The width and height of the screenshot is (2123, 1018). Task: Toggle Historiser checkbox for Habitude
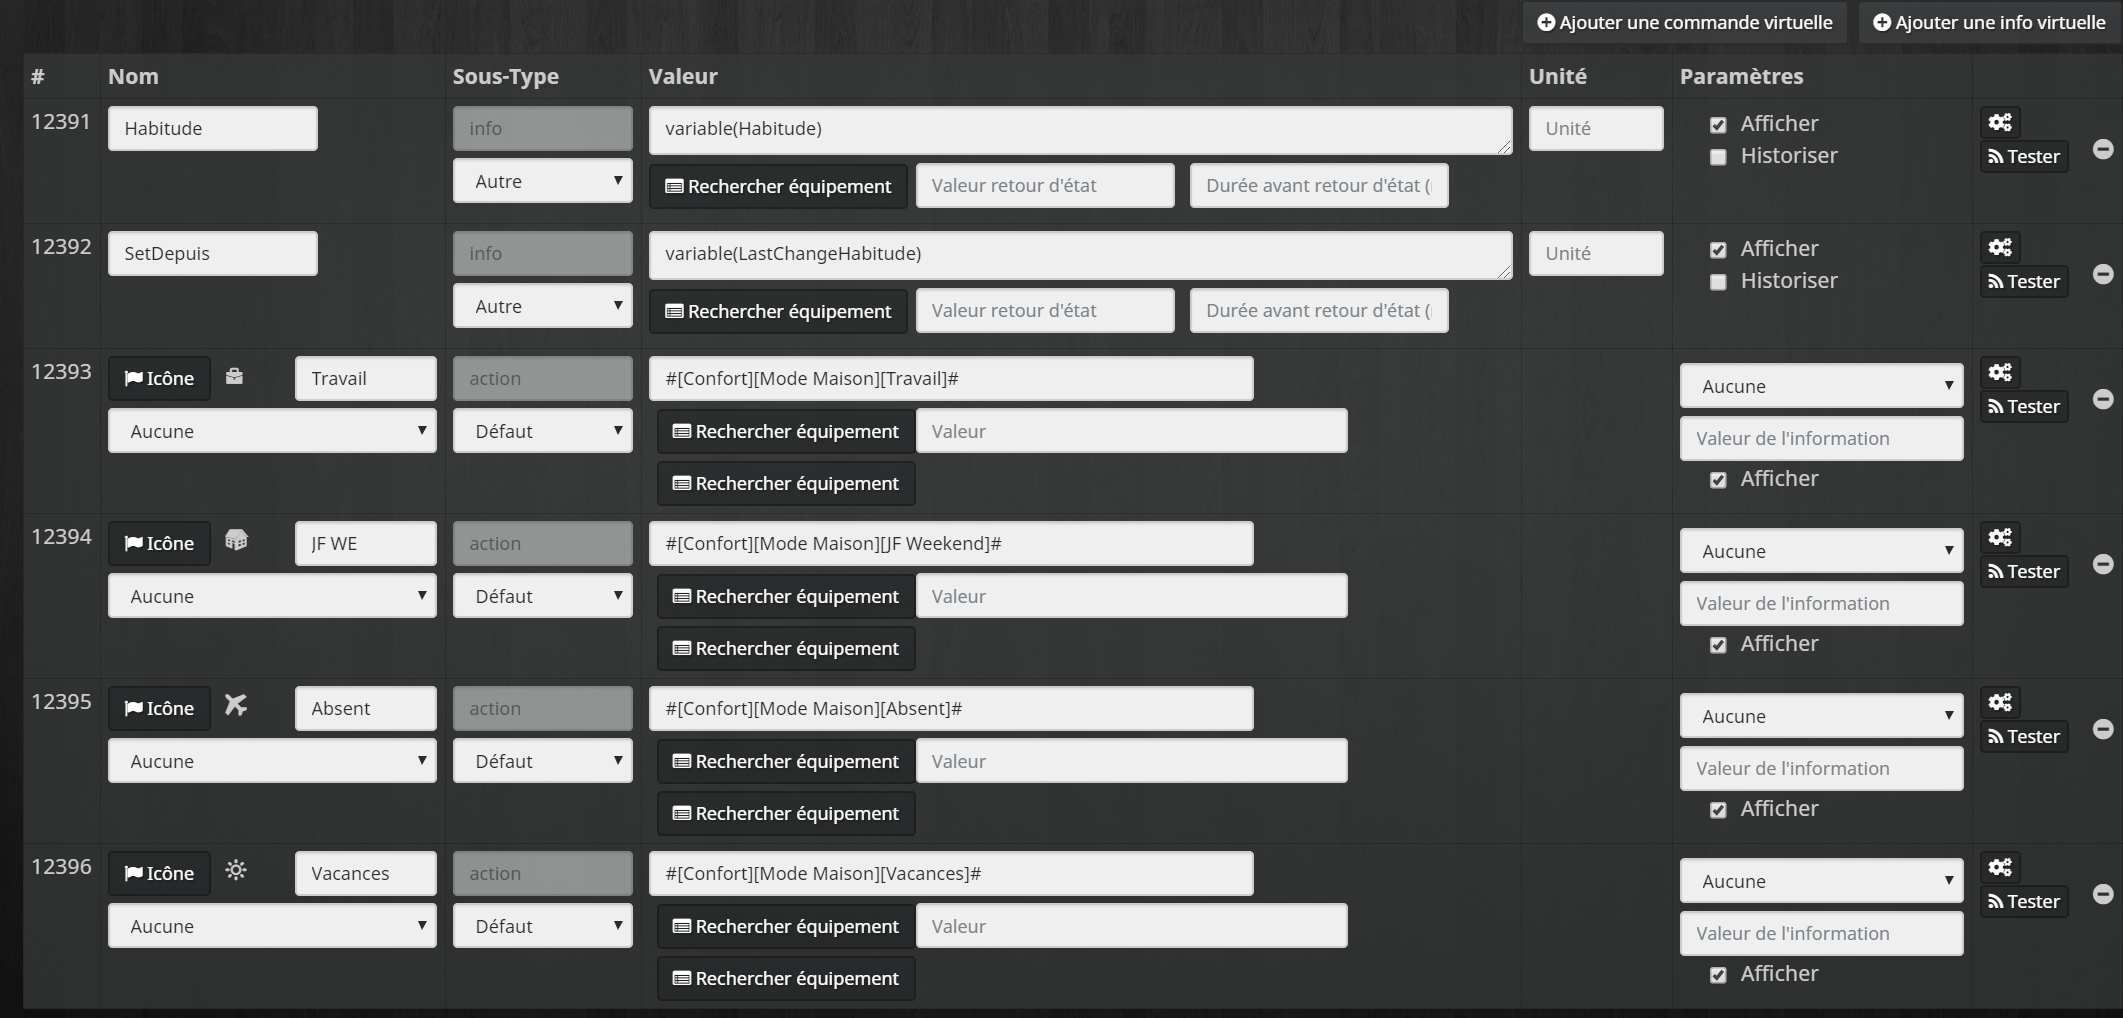click(1718, 157)
